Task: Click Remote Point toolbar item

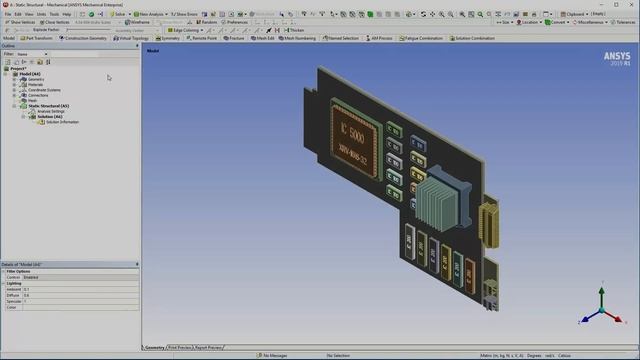Action: pyautogui.click(x=201, y=38)
